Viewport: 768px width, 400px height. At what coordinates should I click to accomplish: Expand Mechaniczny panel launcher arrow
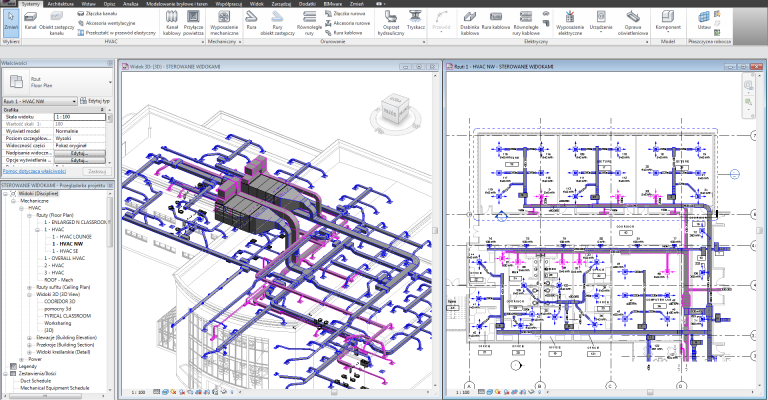tap(240, 42)
